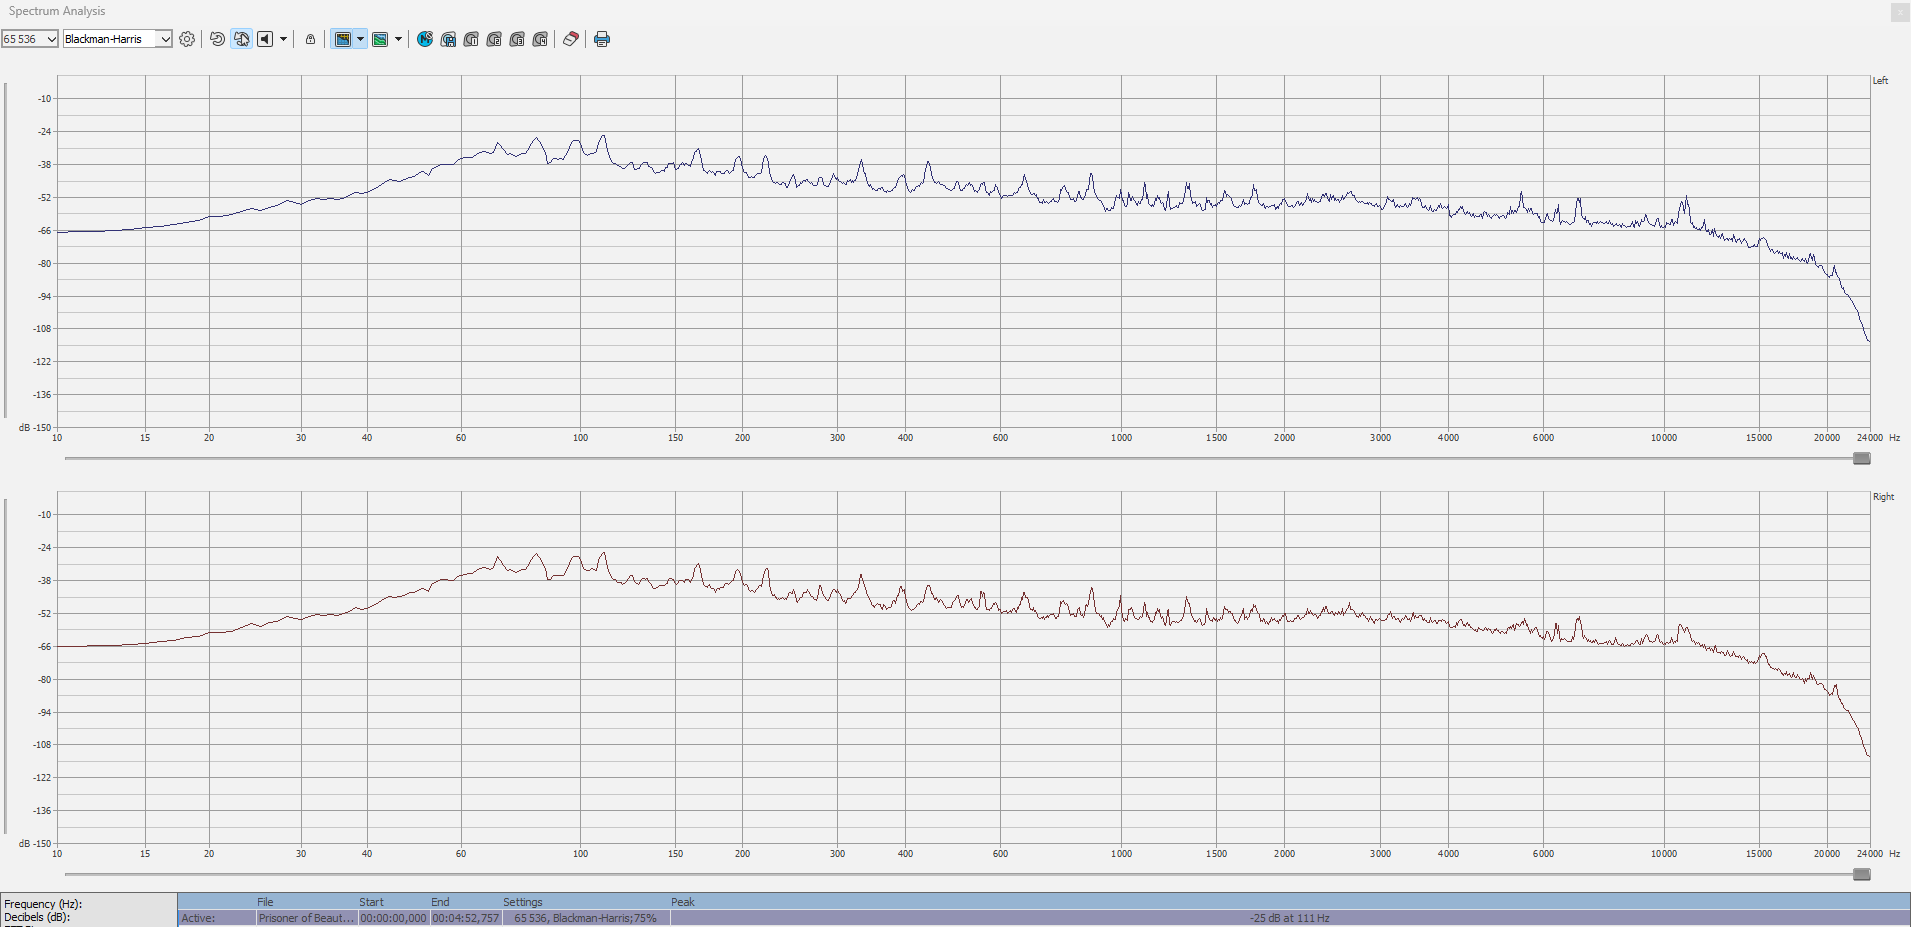
Task: Expand the speaker options dropdown arrow
Action: coord(284,39)
